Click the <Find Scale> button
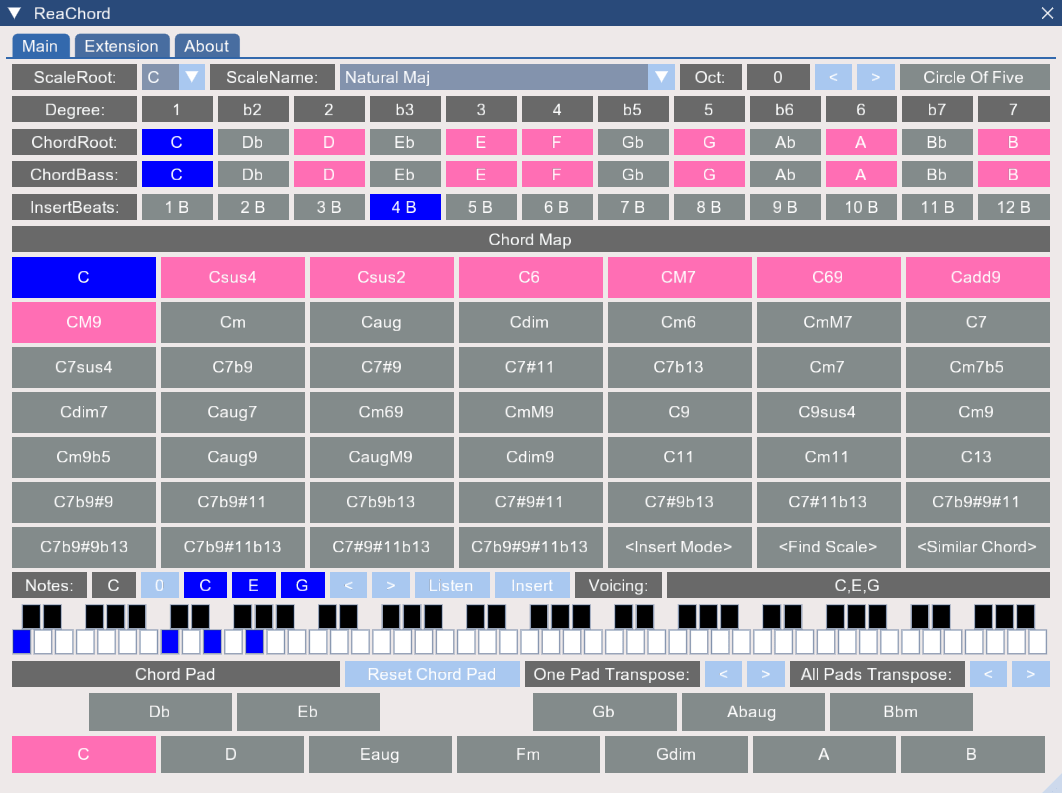The width and height of the screenshot is (1062, 793). click(827, 547)
